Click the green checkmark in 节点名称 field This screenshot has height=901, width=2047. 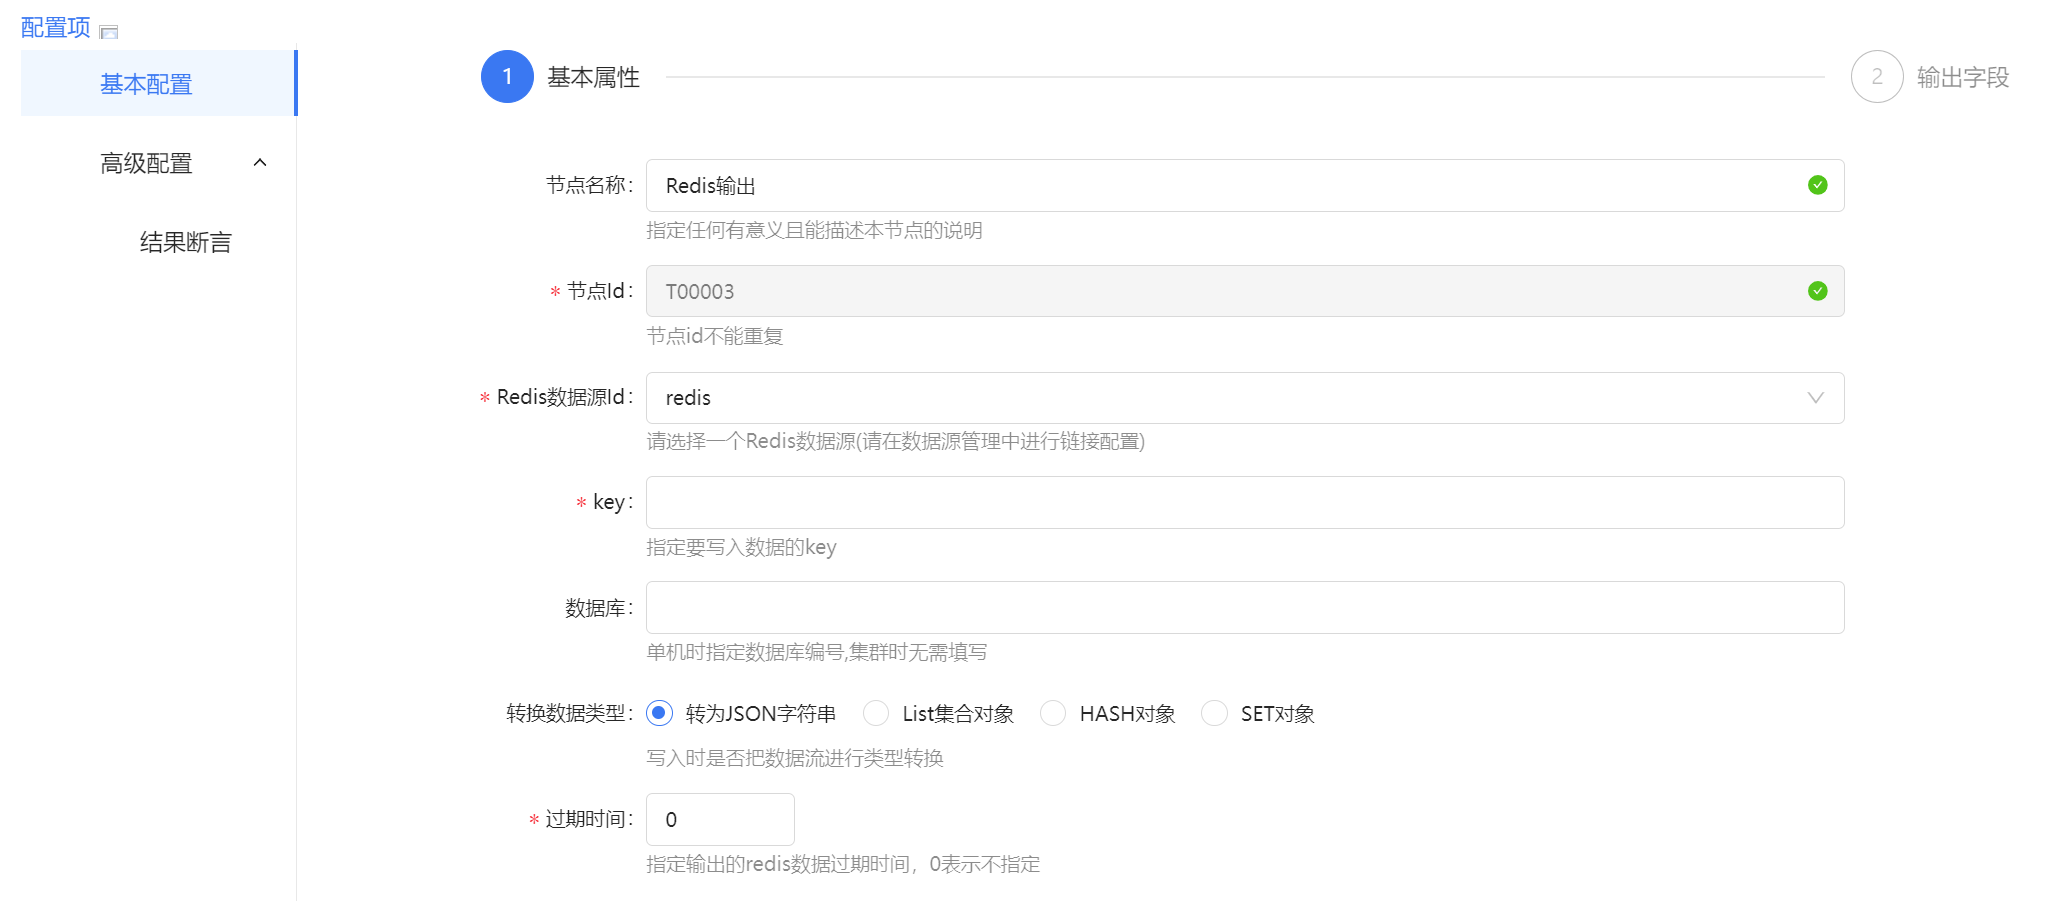coord(1817,185)
